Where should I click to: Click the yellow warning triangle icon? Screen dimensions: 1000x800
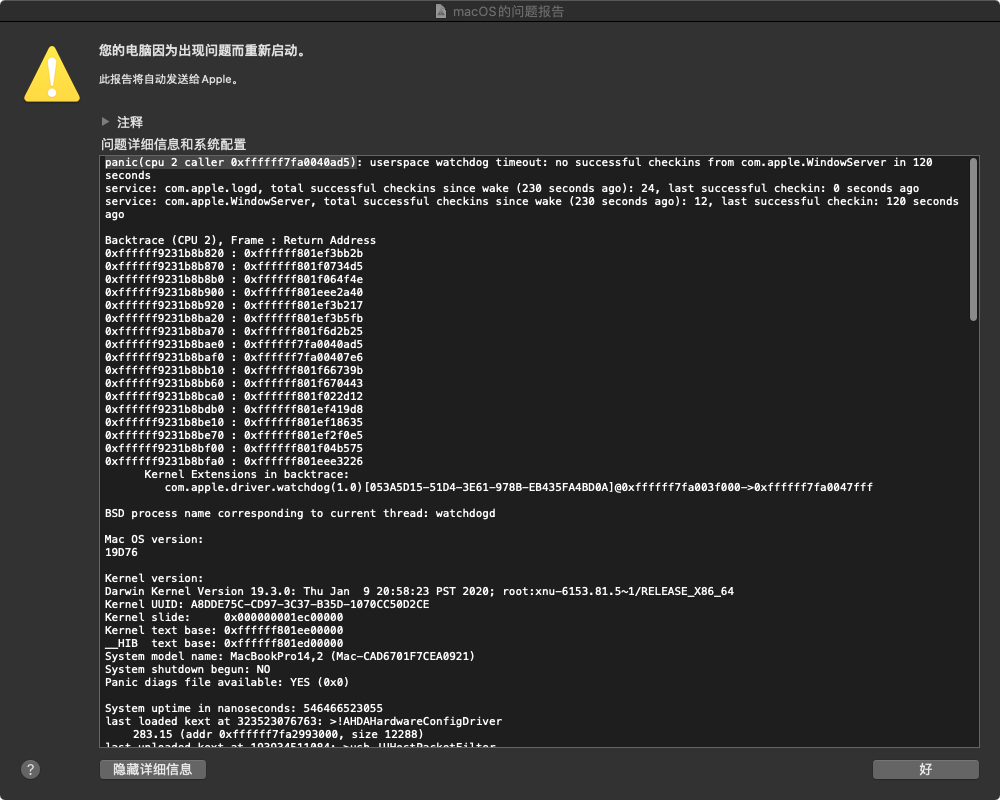click(52, 74)
